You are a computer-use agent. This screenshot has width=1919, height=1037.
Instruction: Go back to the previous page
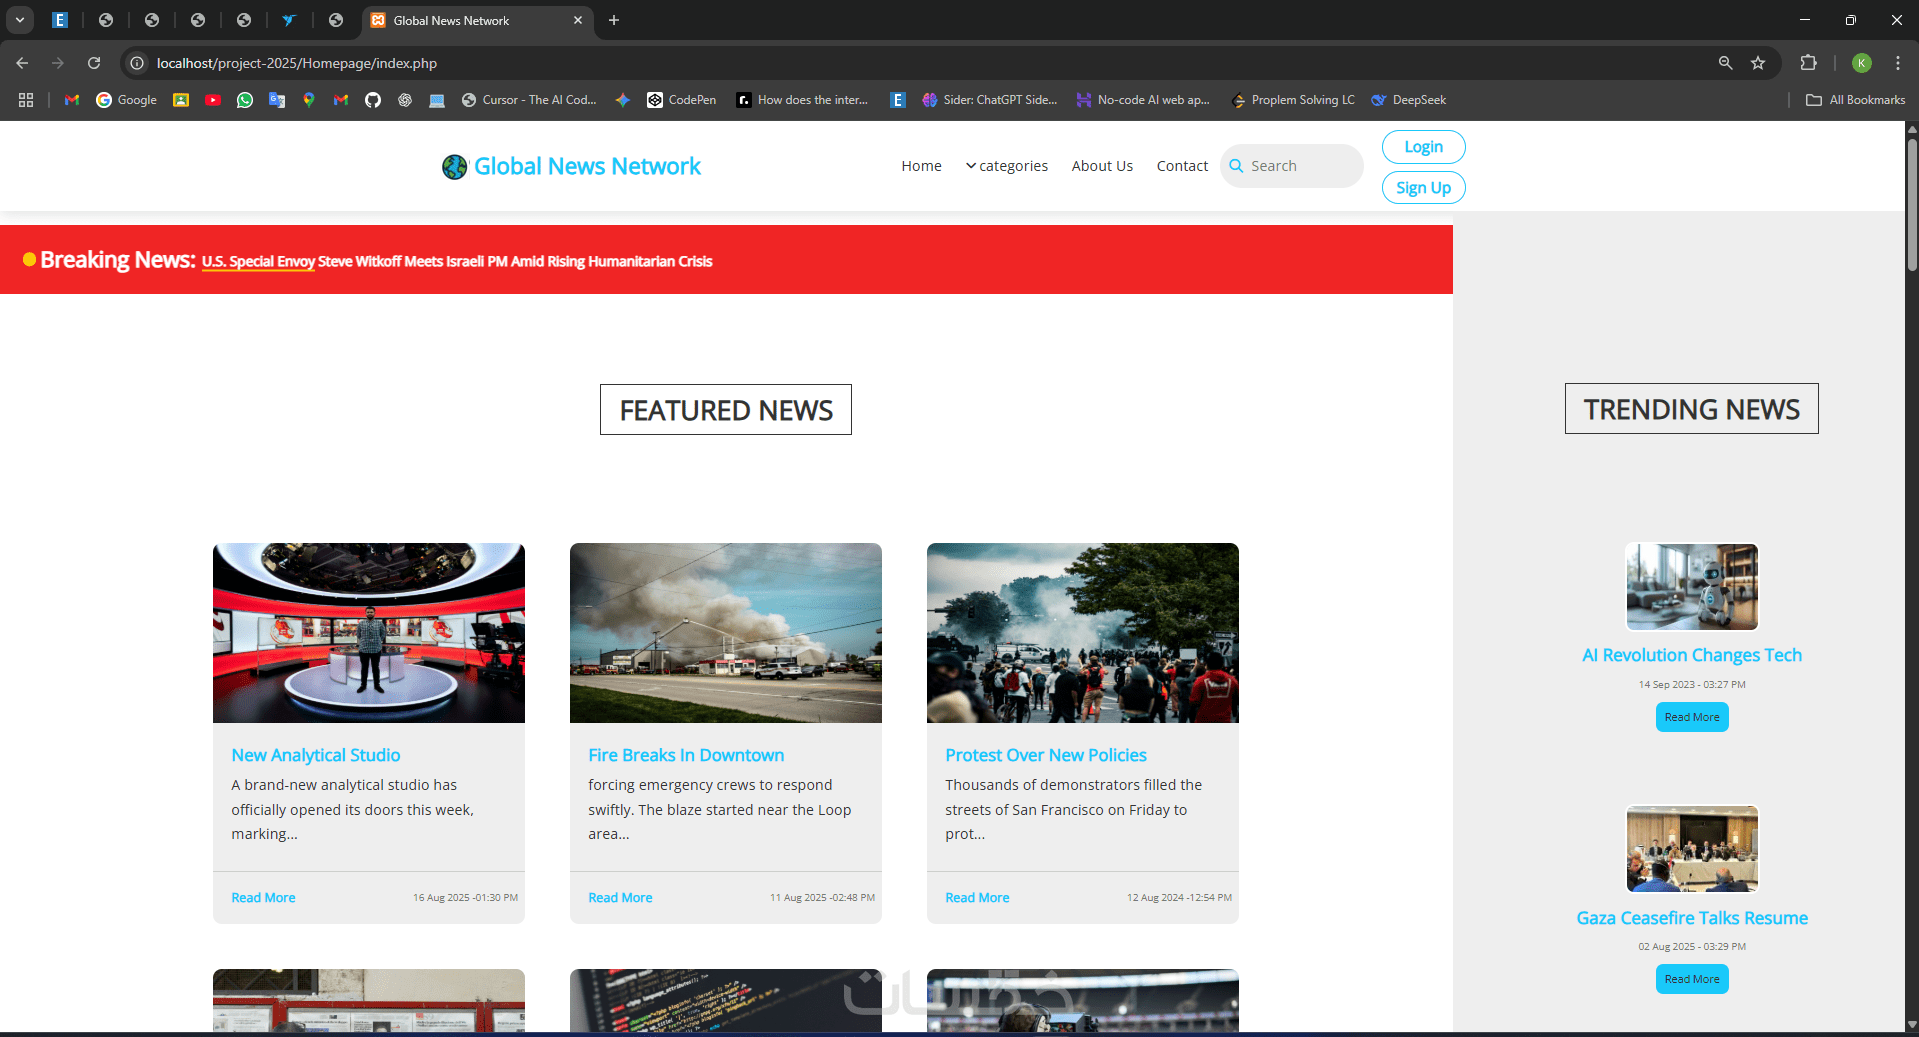[22, 63]
